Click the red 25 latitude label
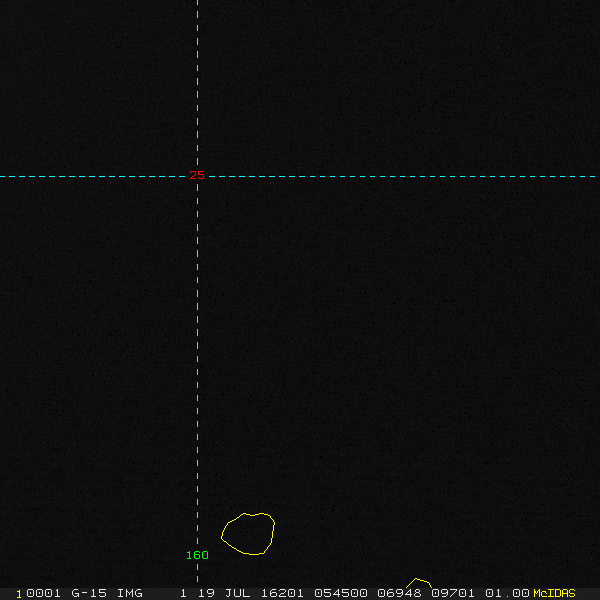Image resolution: width=600 pixels, height=600 pixels. coord(197,176)
